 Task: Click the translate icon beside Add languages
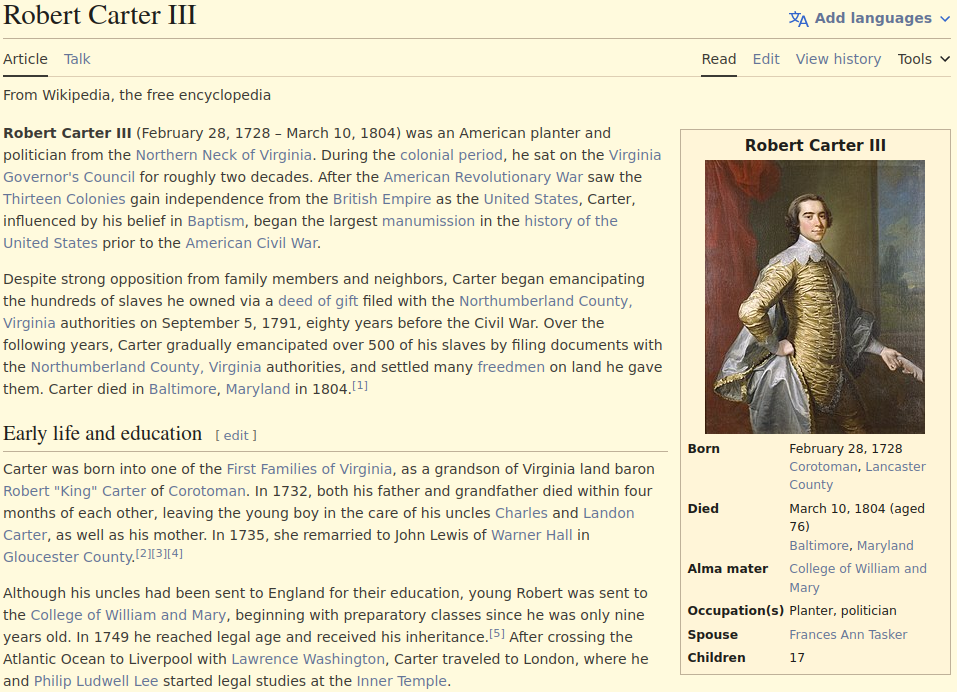point(798,19)
